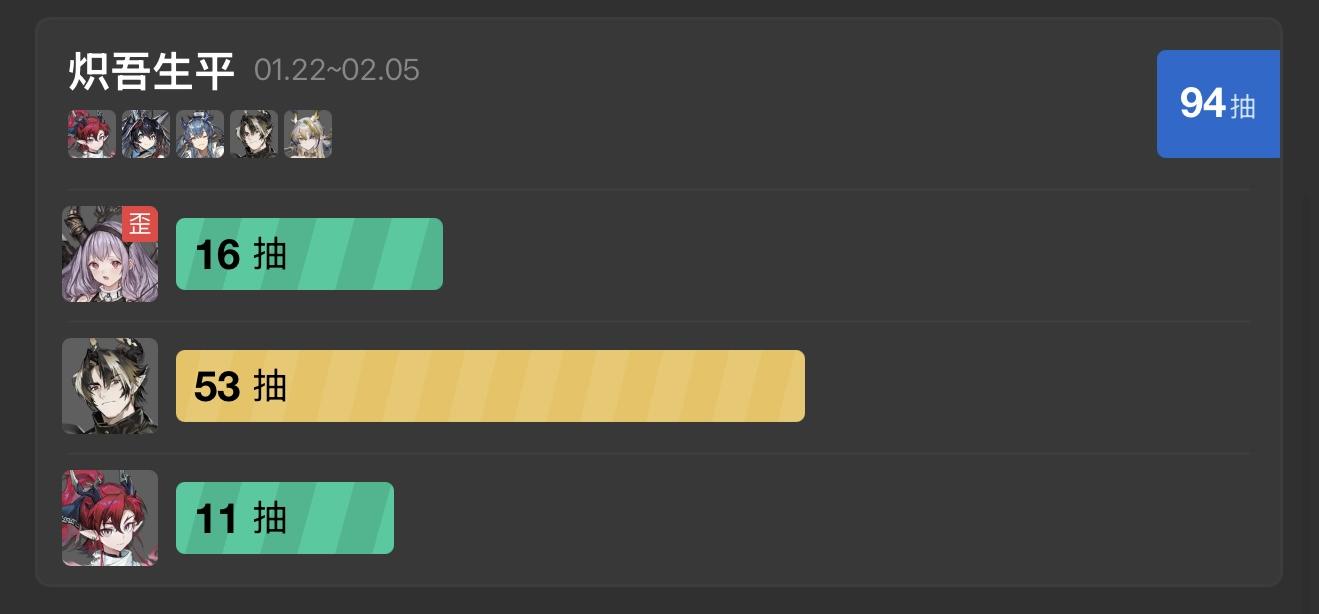Click the '16 抽' text label

(241, 255)
